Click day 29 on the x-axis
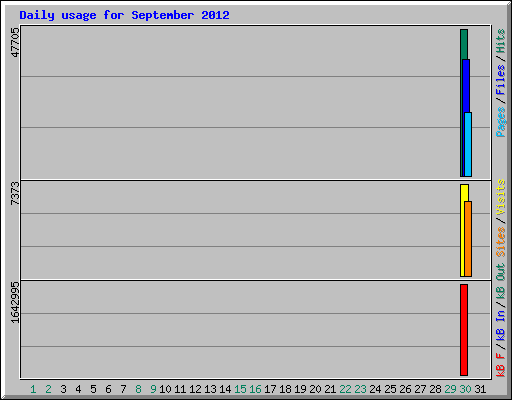 (x=450, y=389)
